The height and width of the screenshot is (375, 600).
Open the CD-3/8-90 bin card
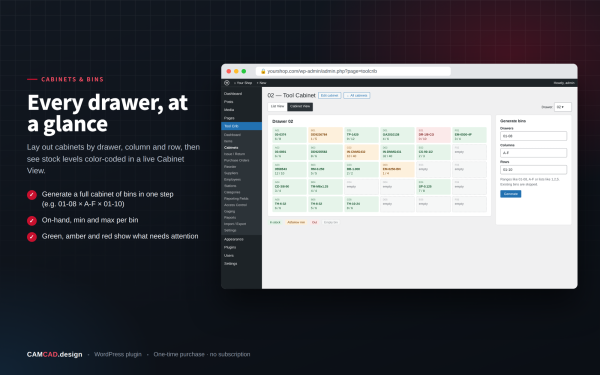click(289, 187)
